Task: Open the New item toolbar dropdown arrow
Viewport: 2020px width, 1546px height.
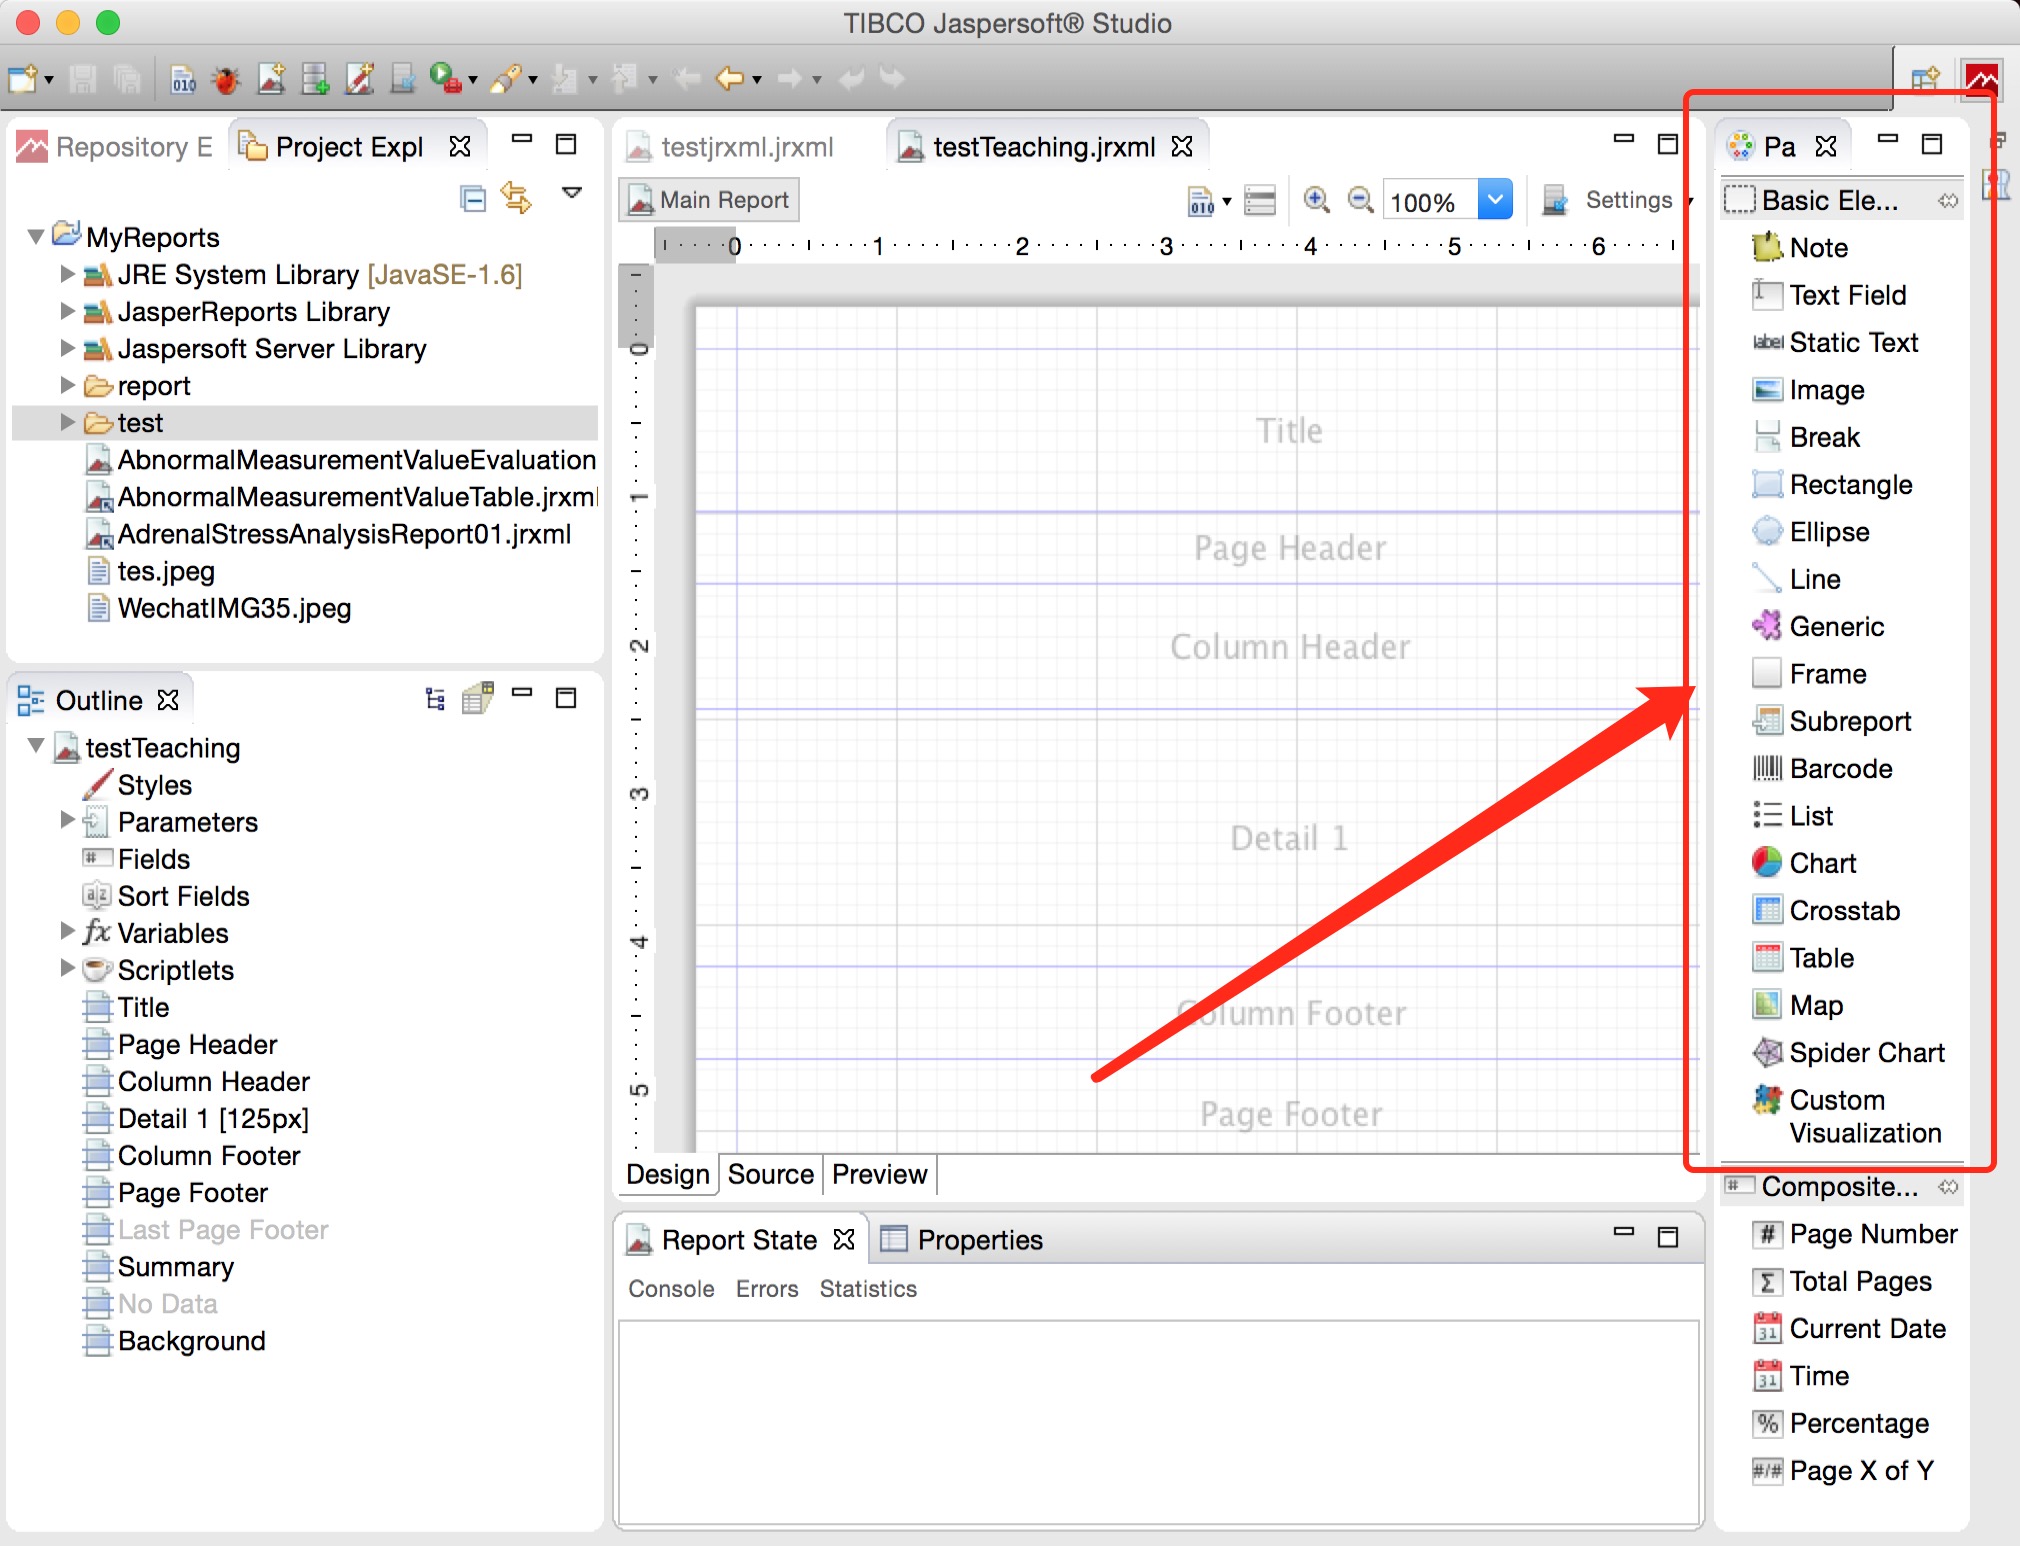Action: pyautogui.click(x=49, y=80)
